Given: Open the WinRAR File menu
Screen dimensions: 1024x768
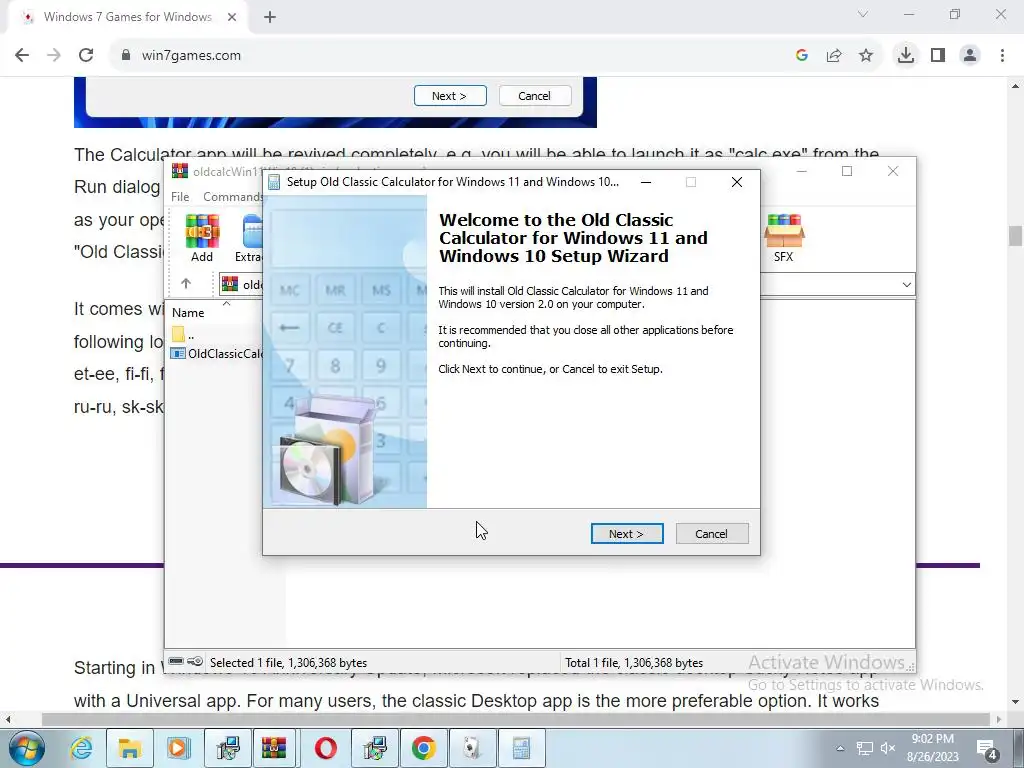Looking at the screenshot, I should 180,197.
